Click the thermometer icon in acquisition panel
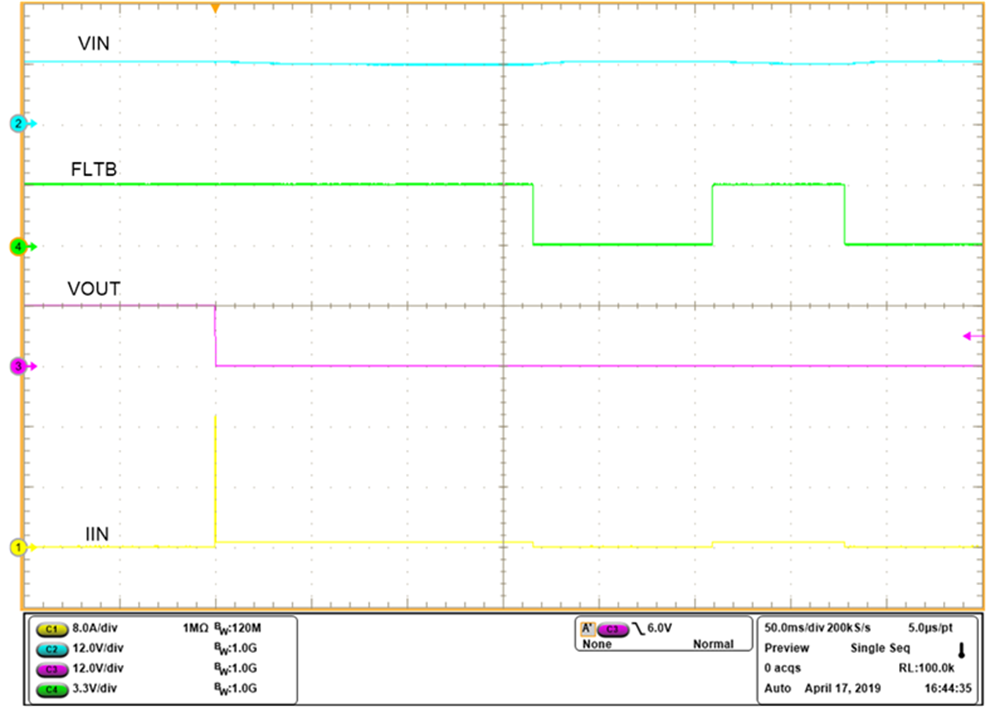The width and height of the screenshot is (1000, 708). [x=962, y=651]
